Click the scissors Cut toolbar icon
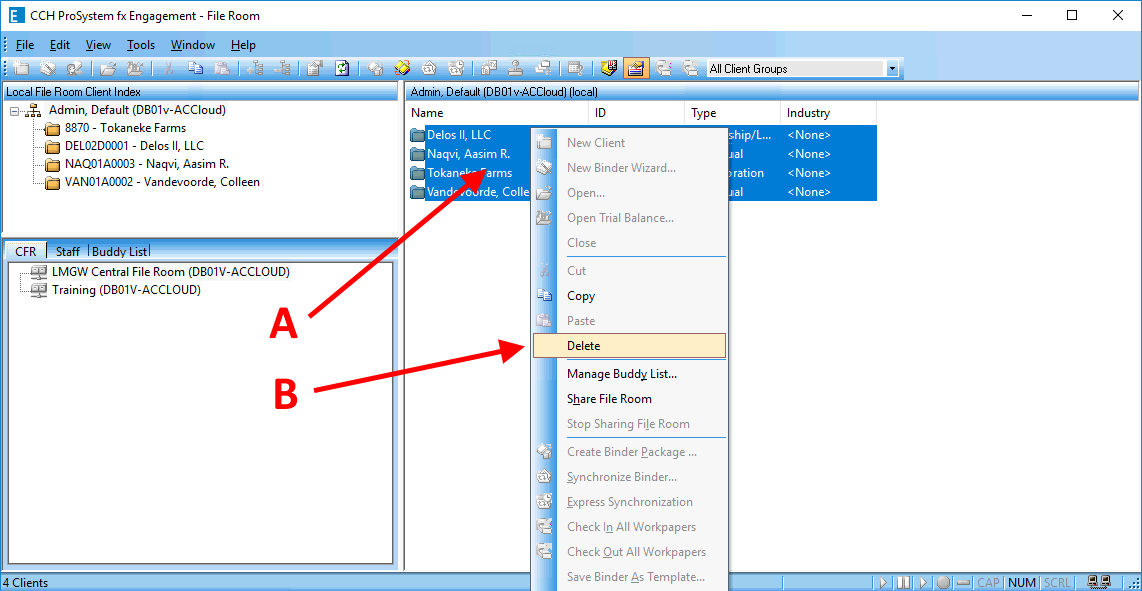 coord(168,69)
